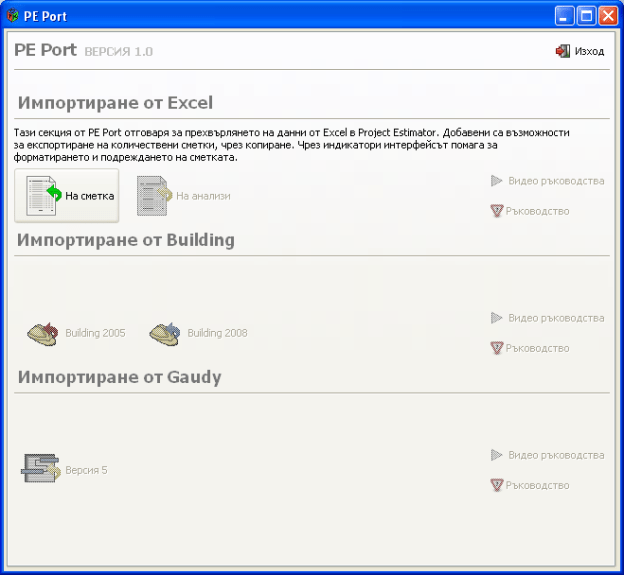Image resolution: width=624 pixels, height=575 pixels.
Task: Play the Building section video icon
Action: pos(496,318)
